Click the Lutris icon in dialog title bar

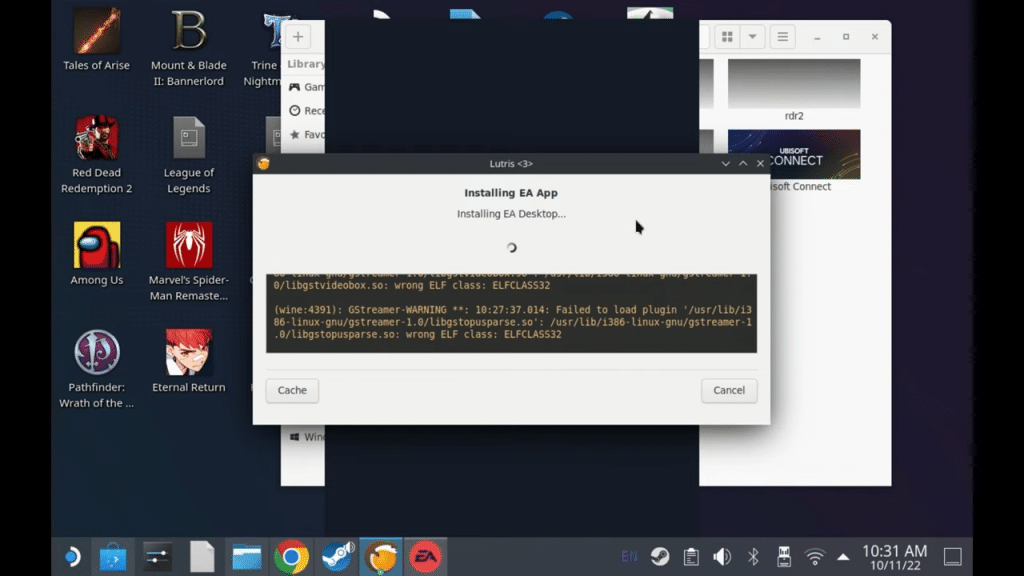[x=264, y=163]
